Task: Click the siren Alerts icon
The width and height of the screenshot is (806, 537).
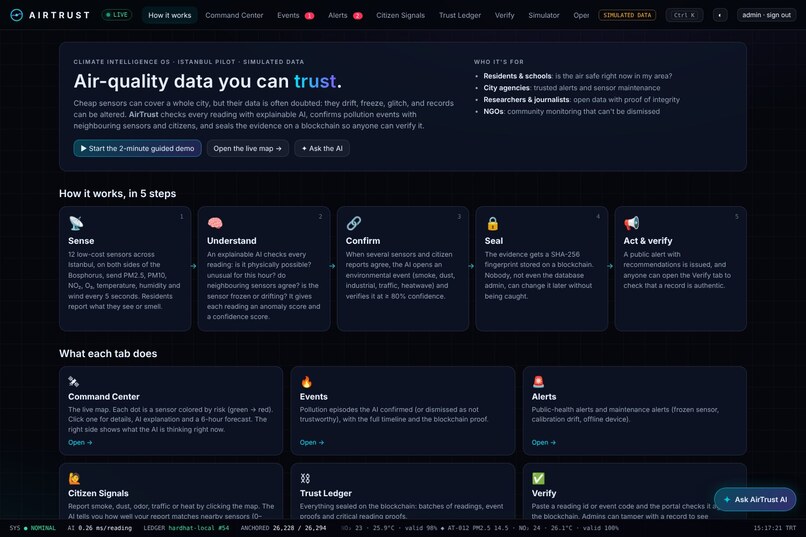Action: (538, 381)
